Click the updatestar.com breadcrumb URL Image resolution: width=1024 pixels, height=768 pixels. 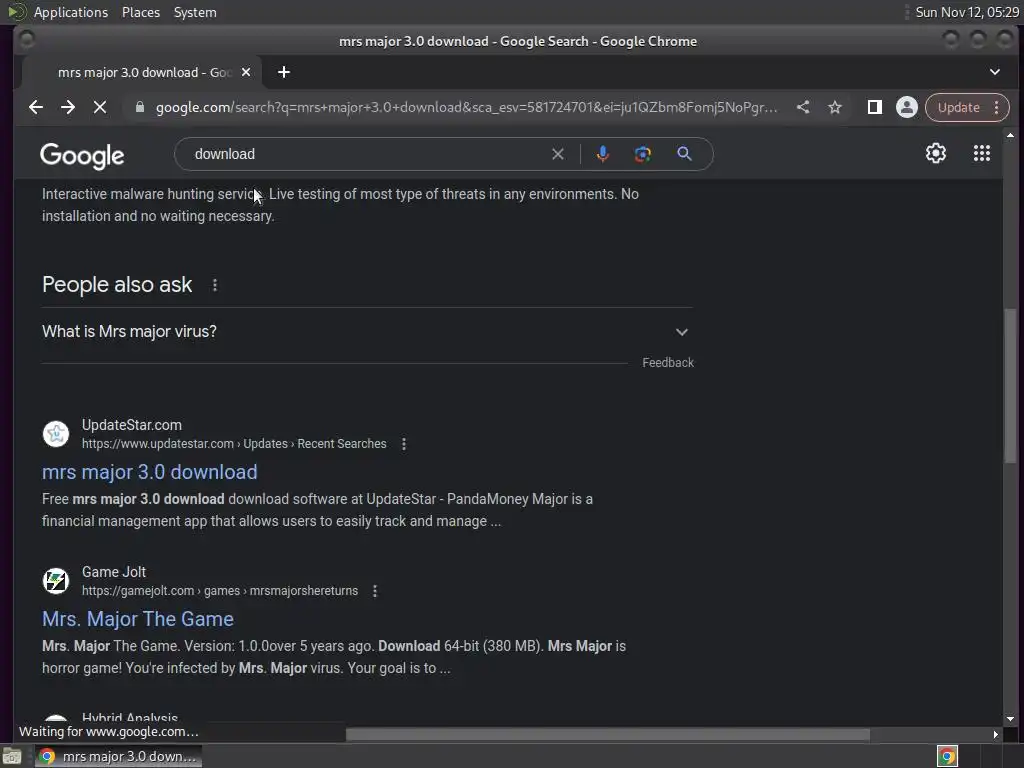(x=234, y=443)
